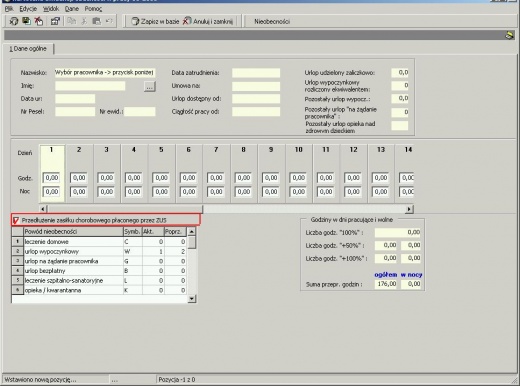Screen dimensions: 520x386
Task: Click Zapisz w bazie button
Action: point(155,21)
